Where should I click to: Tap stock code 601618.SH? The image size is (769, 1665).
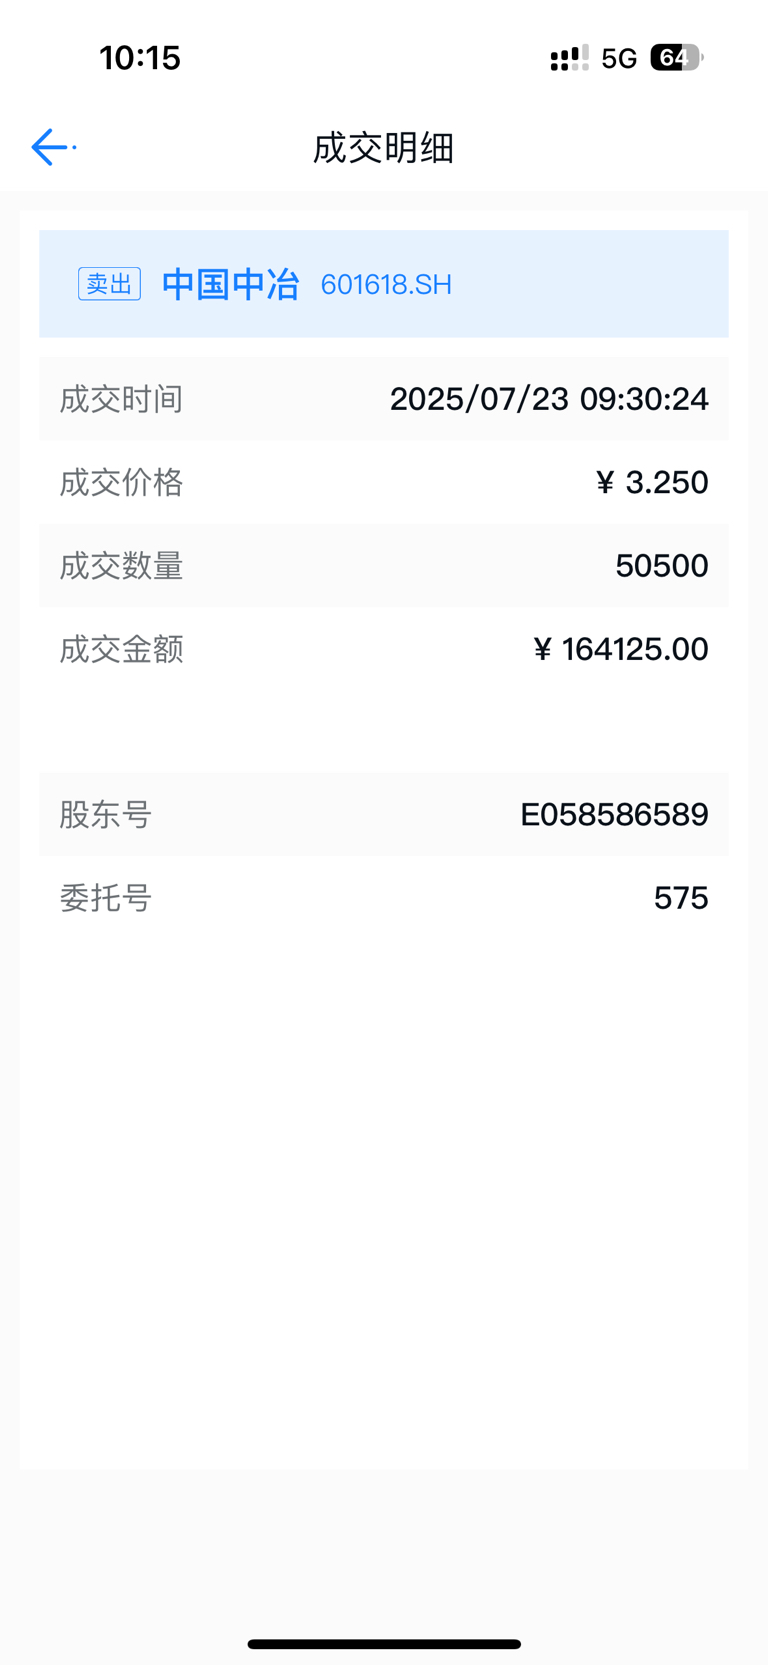click(x=386, y=285)
